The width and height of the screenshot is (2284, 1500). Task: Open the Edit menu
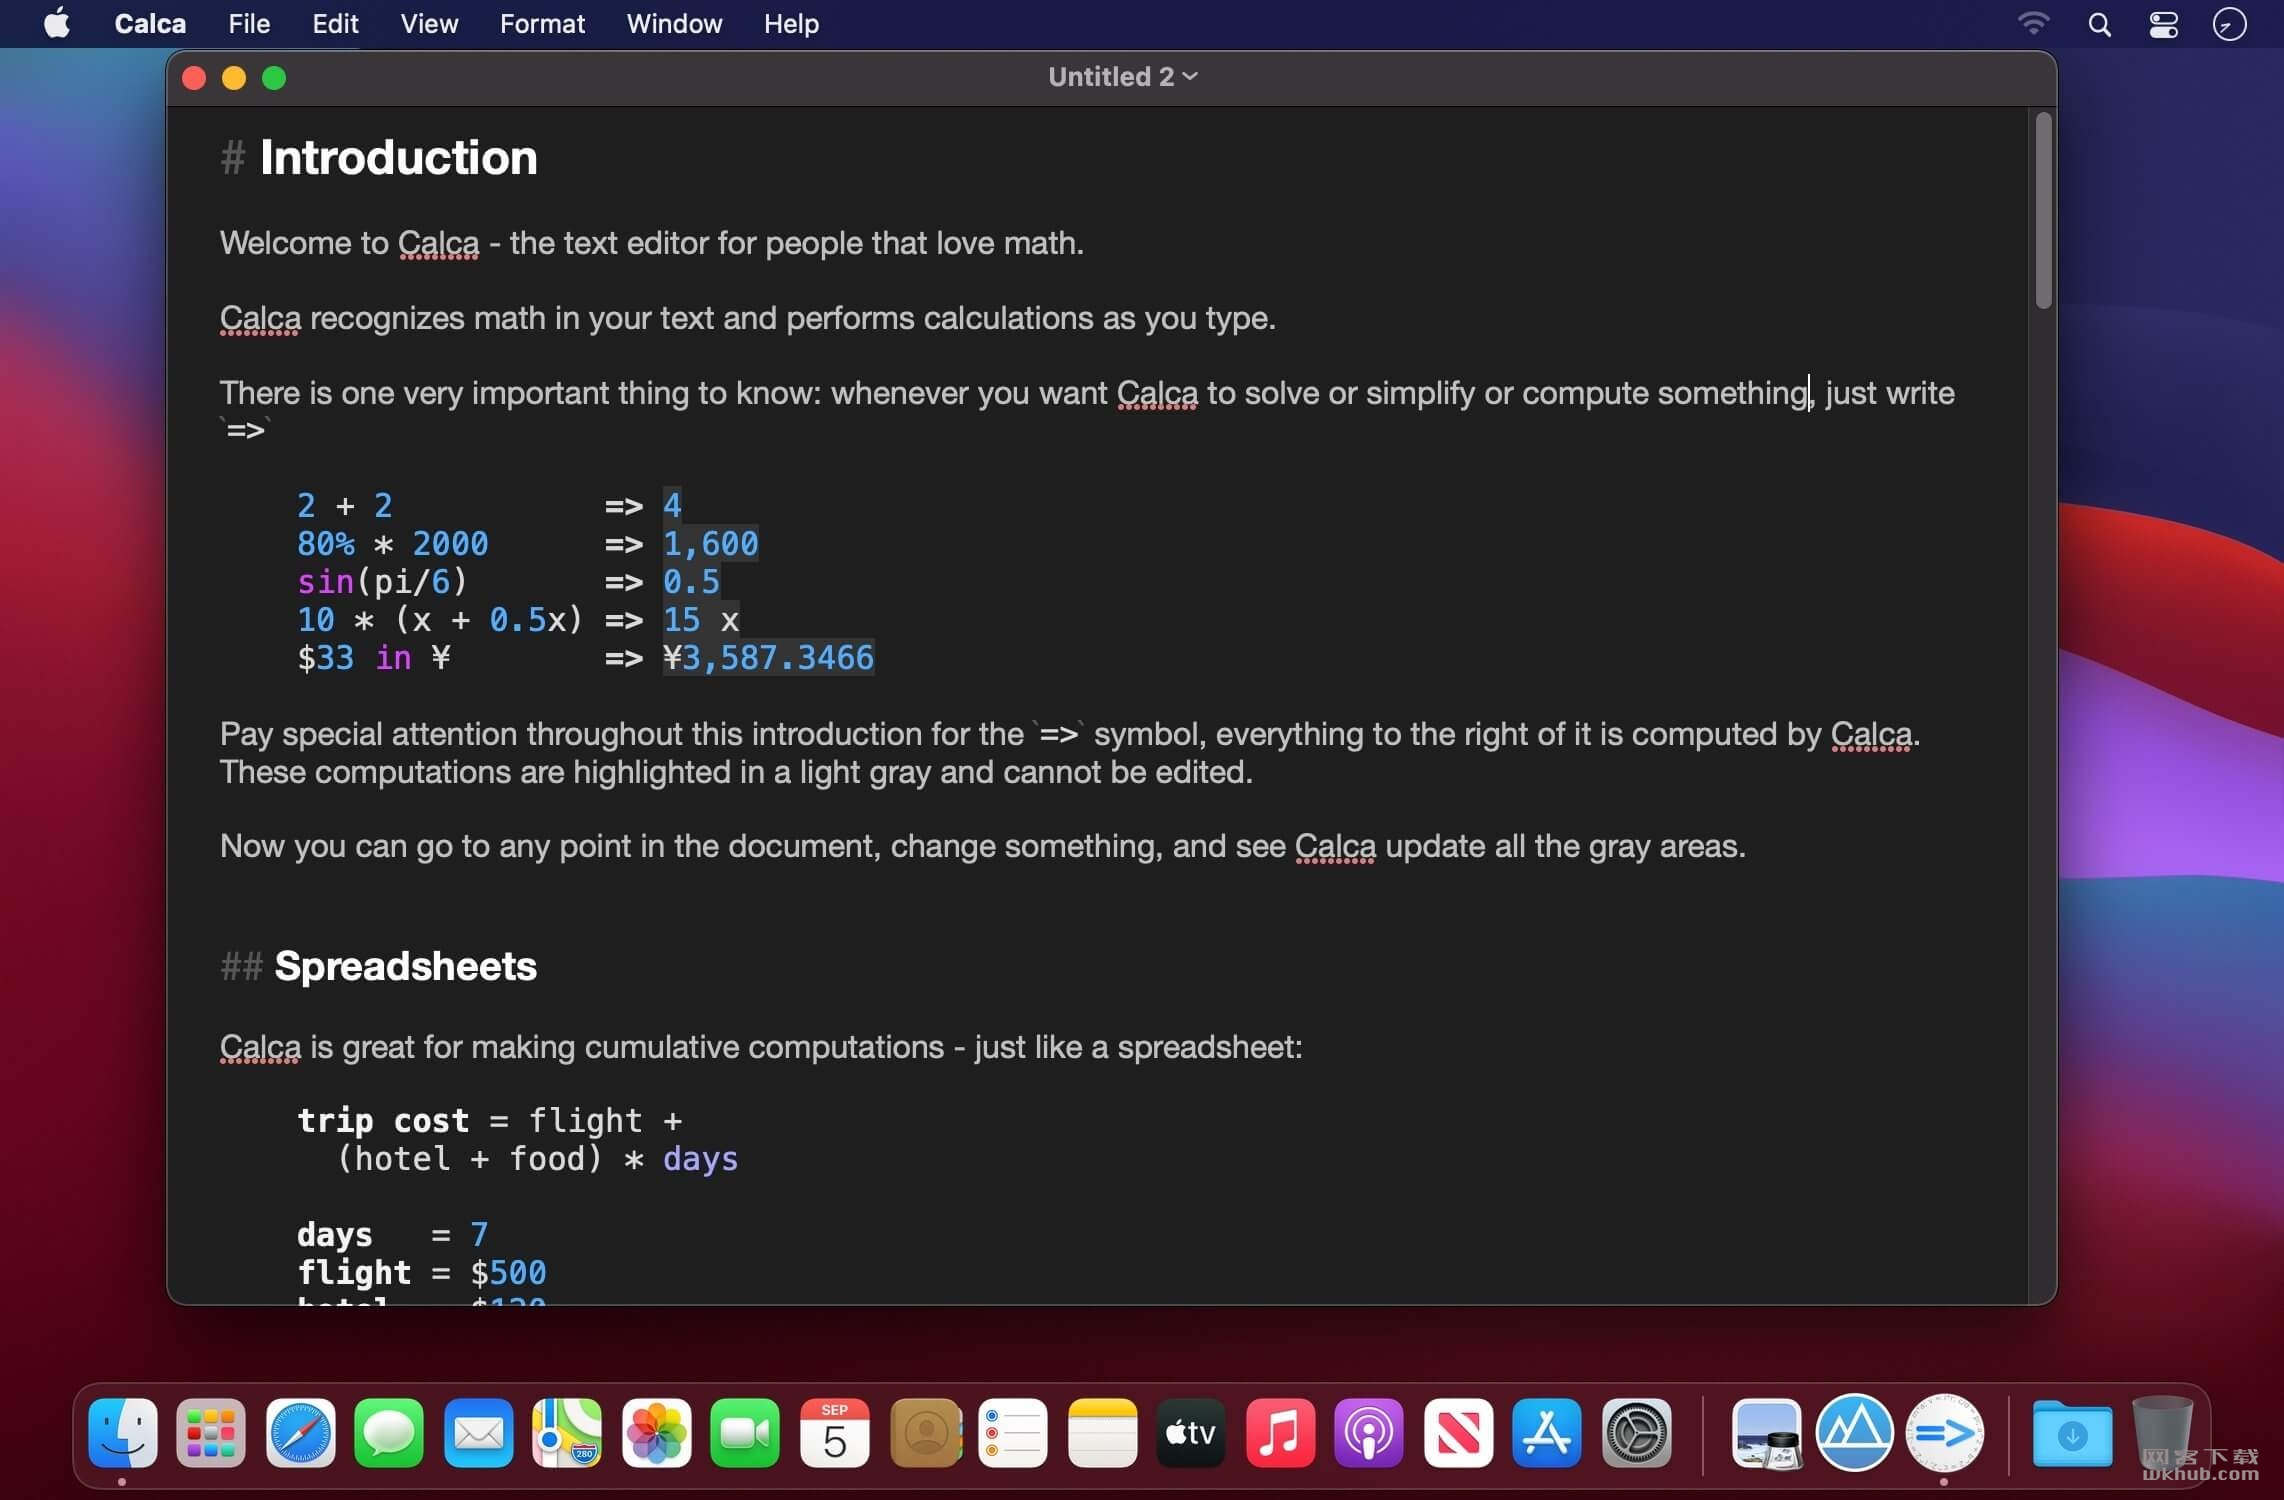[x=335, y=23]
